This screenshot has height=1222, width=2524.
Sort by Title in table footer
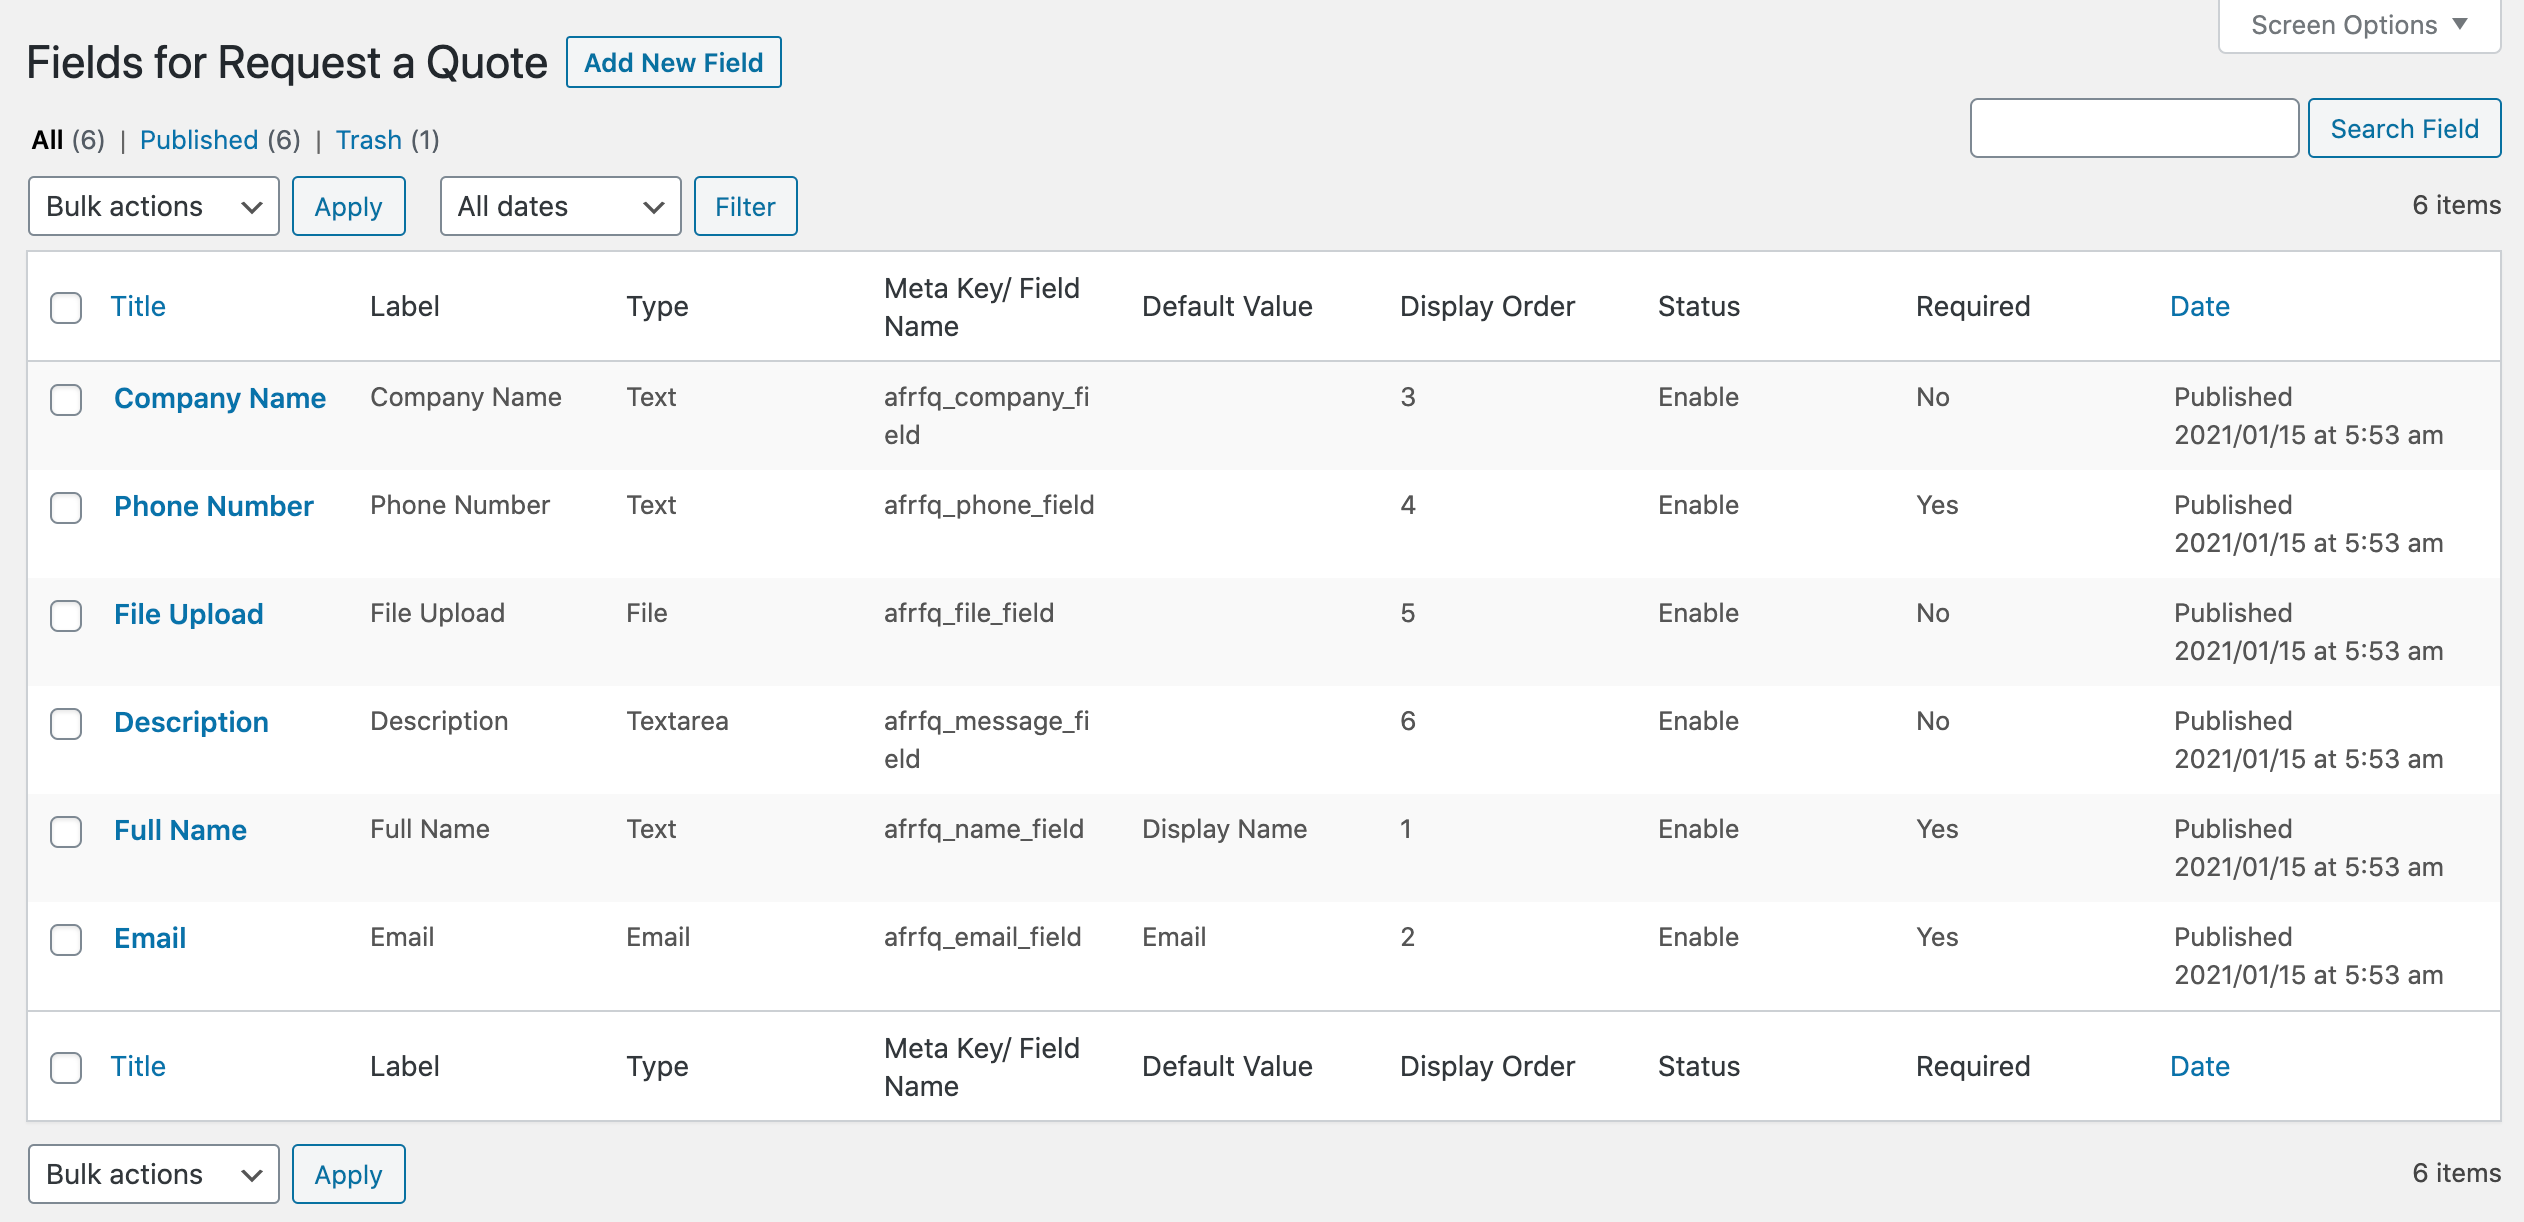point(138,1066)
